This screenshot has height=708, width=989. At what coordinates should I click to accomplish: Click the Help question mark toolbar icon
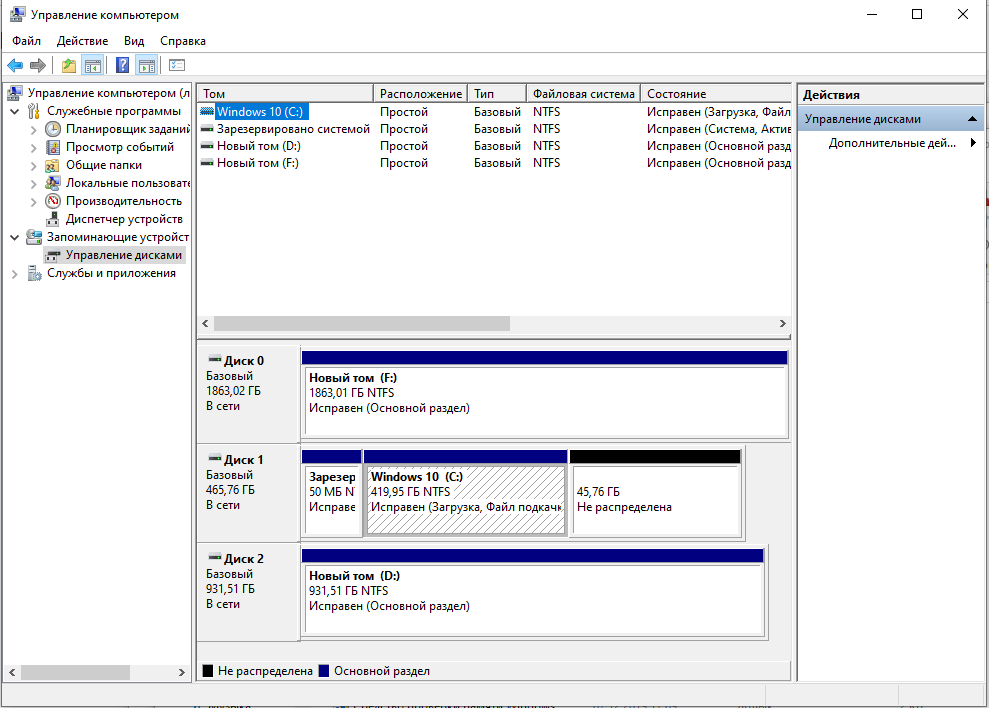(122, 66)
